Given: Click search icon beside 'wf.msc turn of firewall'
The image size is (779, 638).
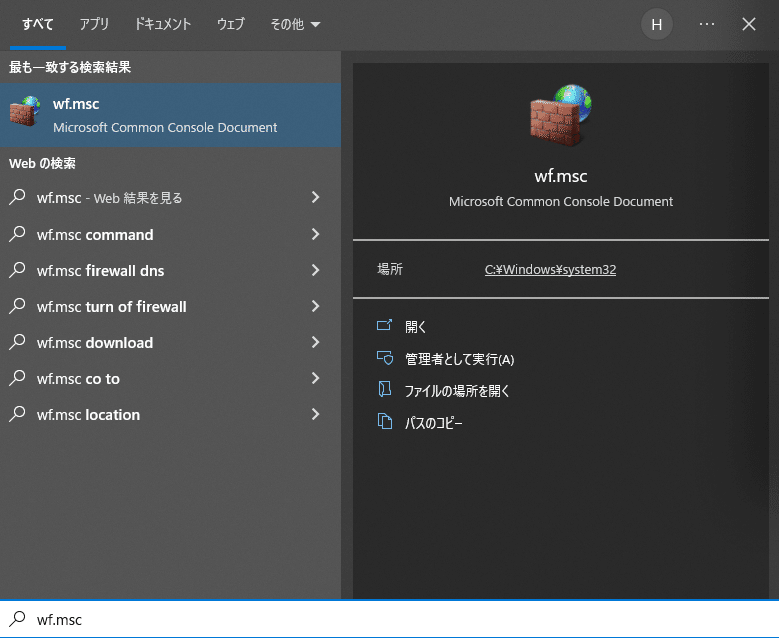Looking at the screenshot, I should 17,306.
